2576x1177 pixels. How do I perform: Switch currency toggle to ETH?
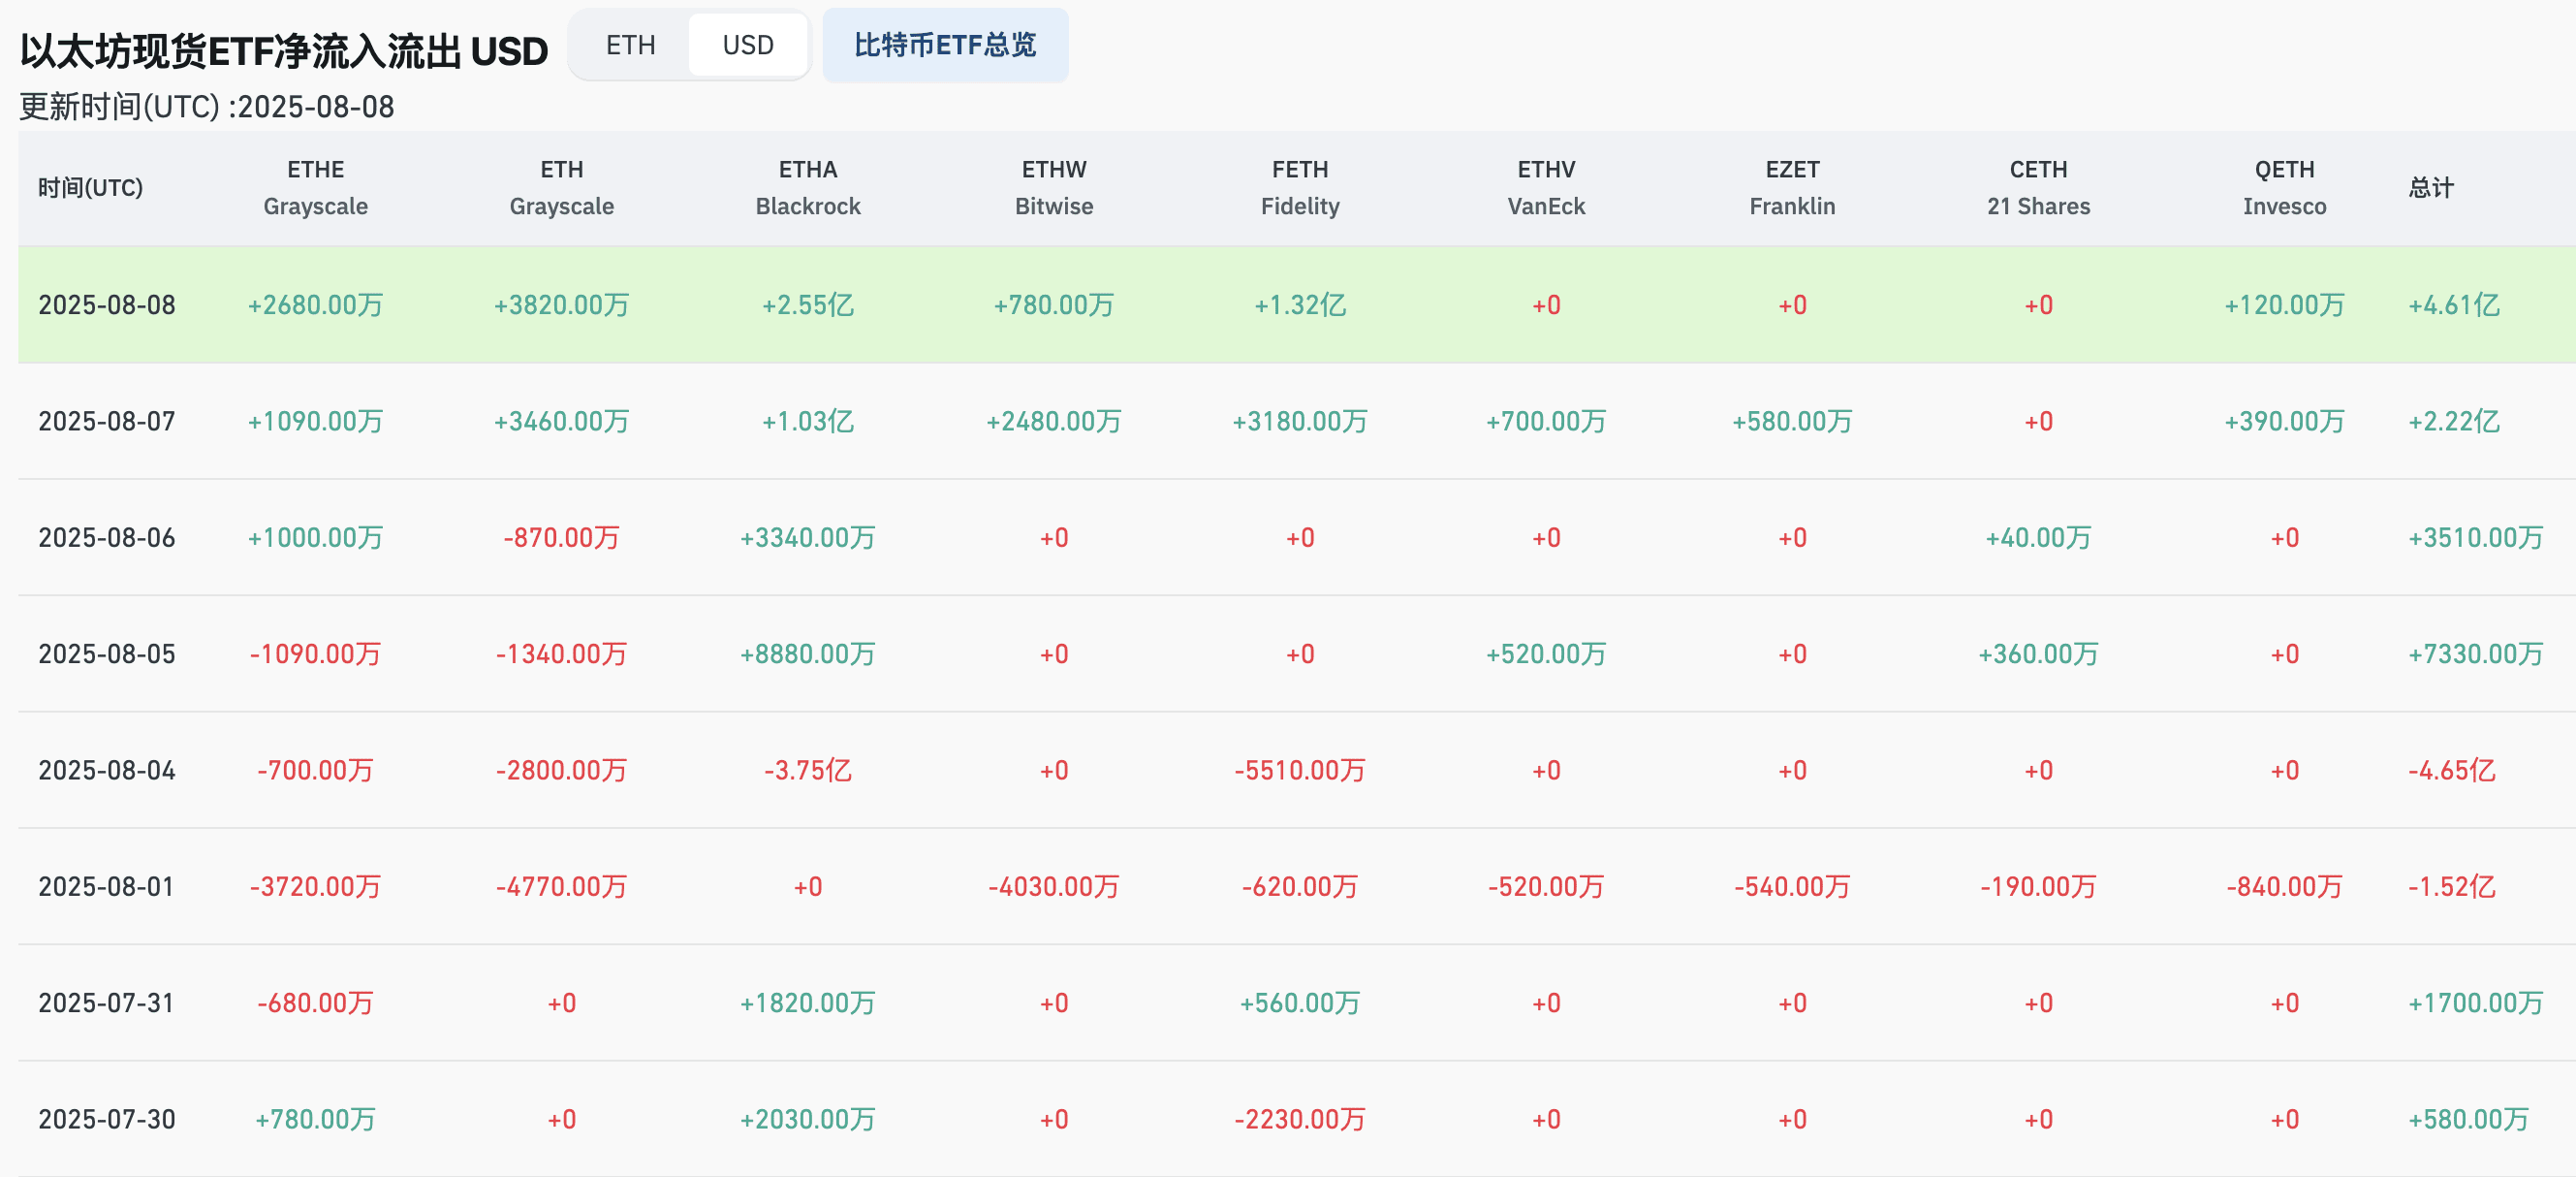tap(630, 45)
